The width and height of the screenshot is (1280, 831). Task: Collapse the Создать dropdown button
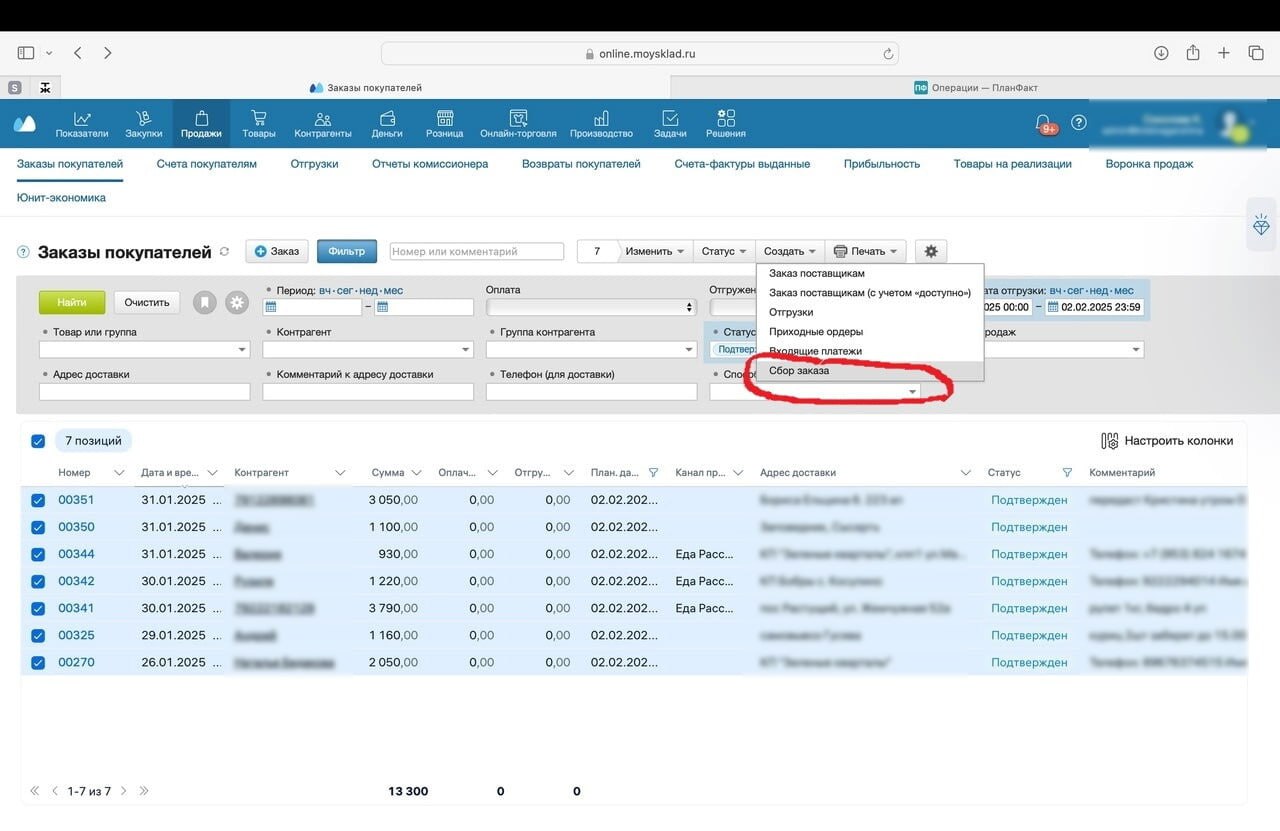pyautogui.click(x=790, y=251)
